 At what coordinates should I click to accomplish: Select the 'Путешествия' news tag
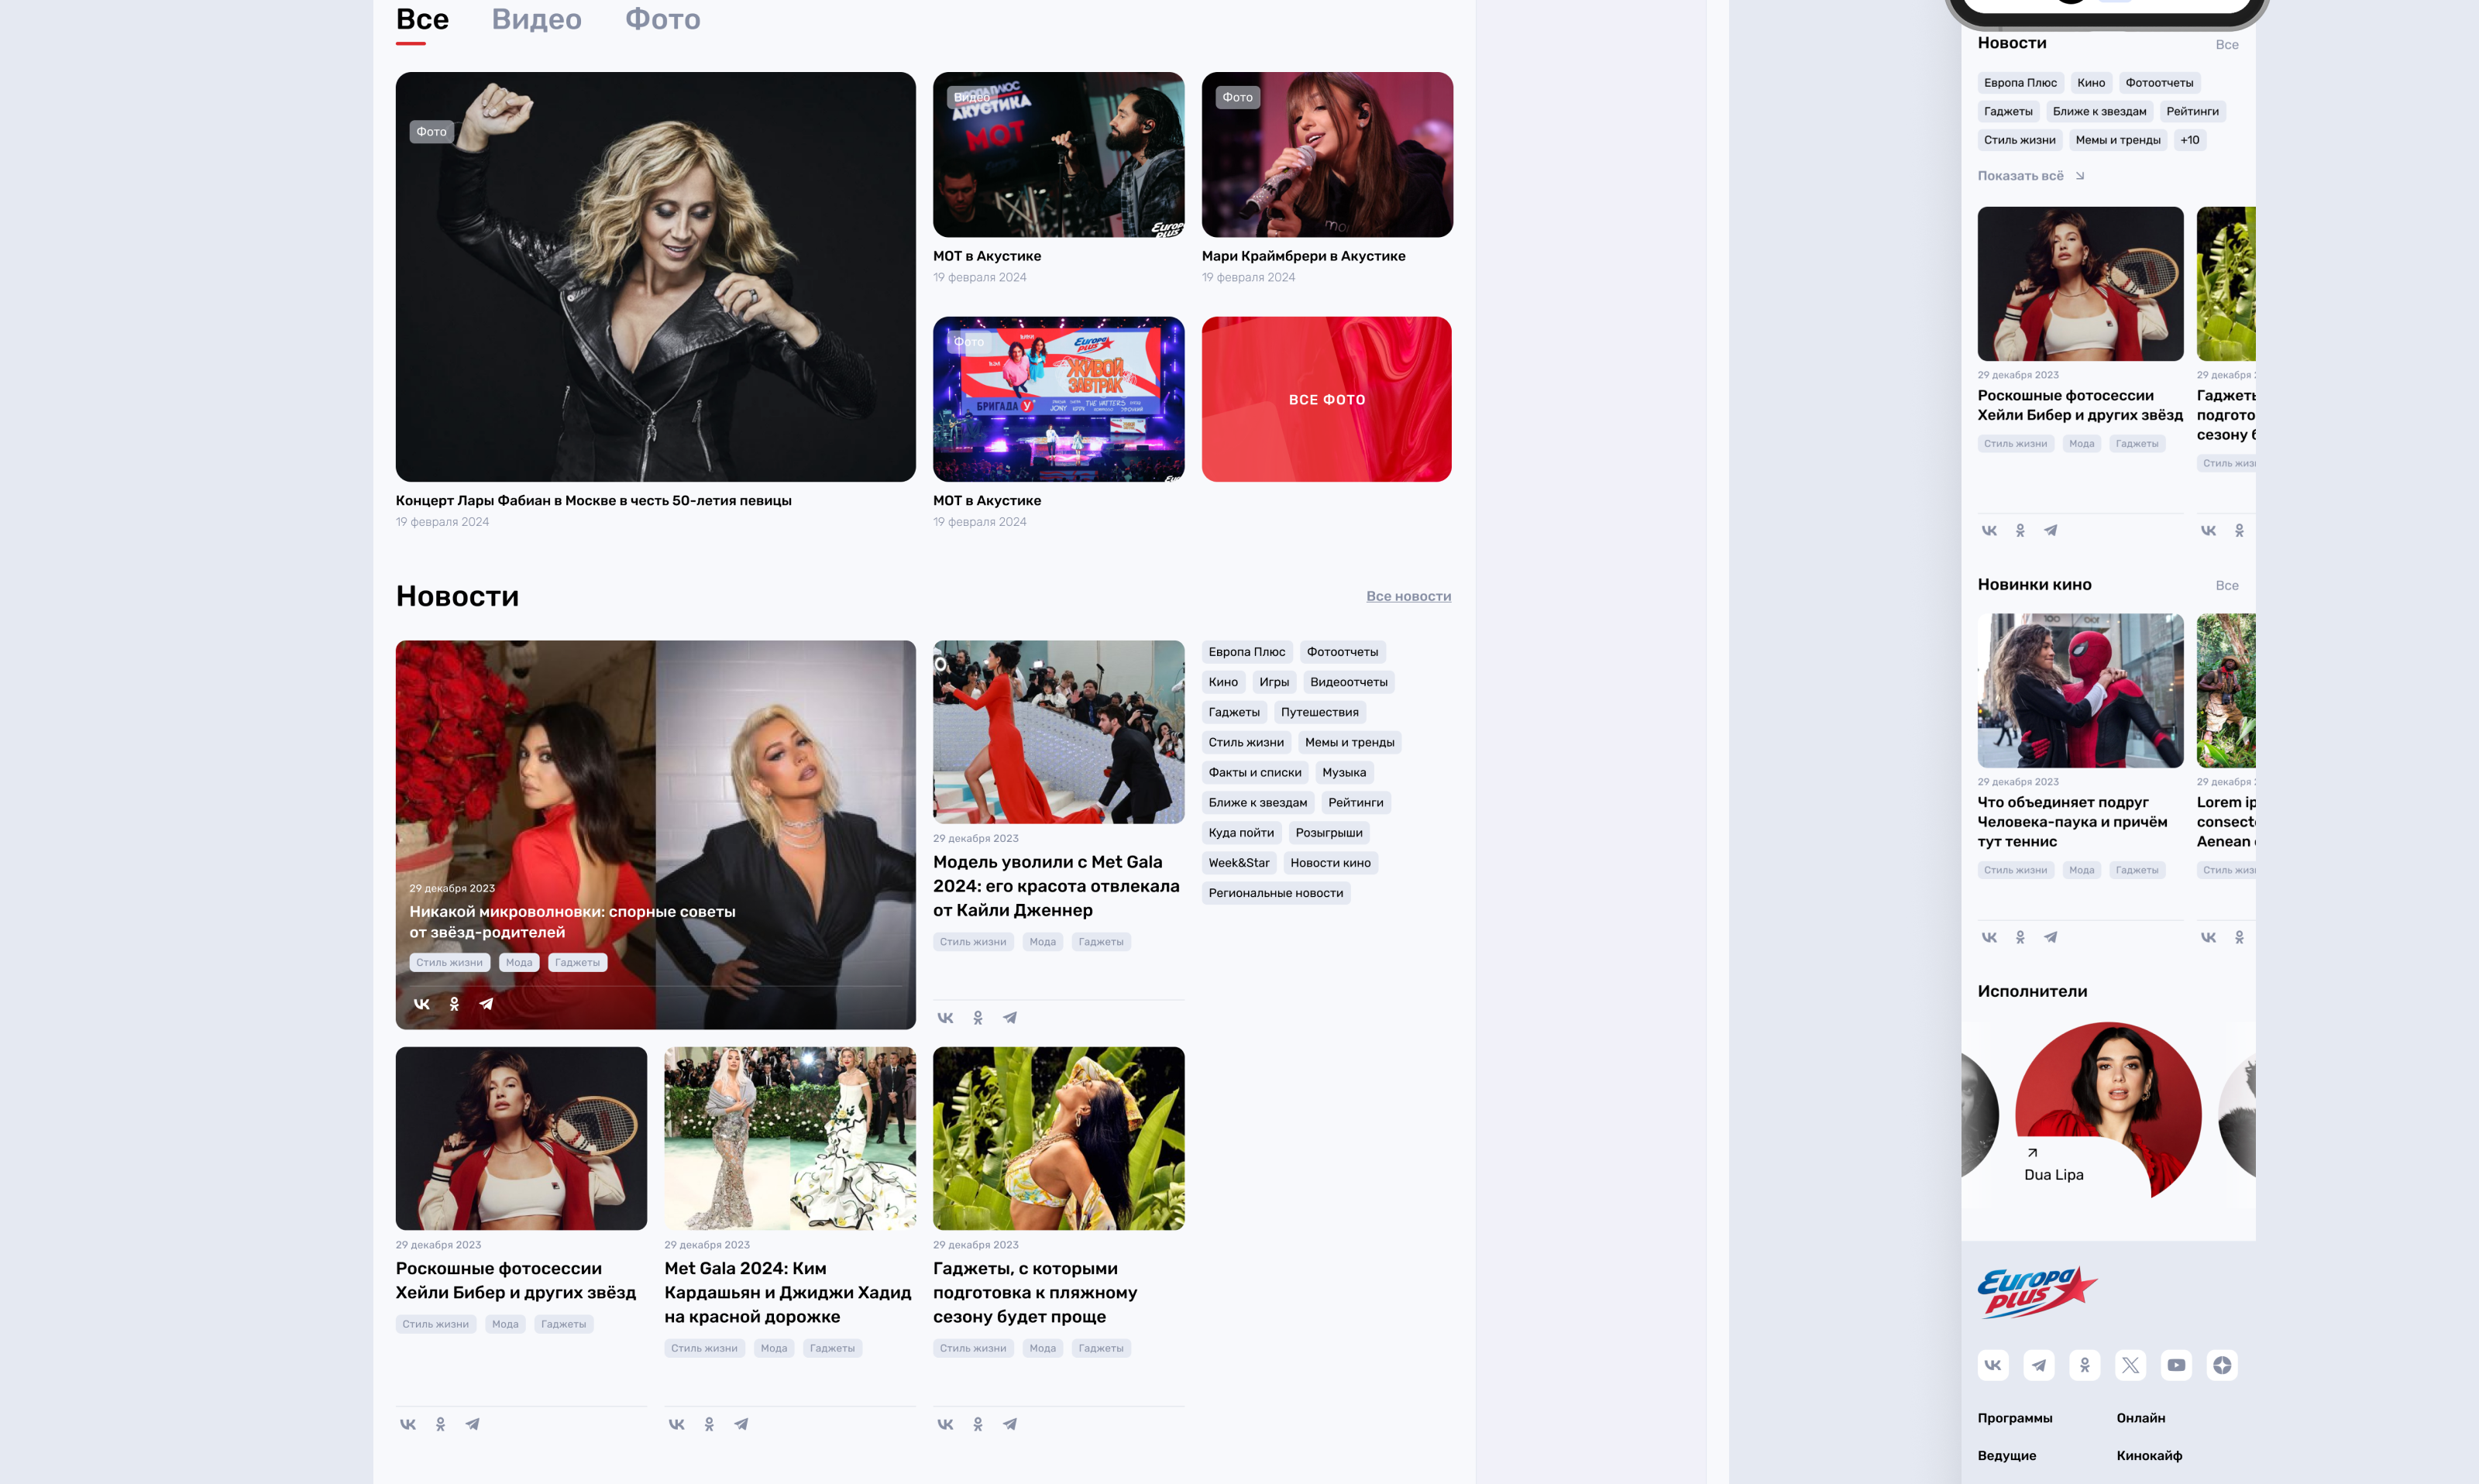tap(1319, 712)
